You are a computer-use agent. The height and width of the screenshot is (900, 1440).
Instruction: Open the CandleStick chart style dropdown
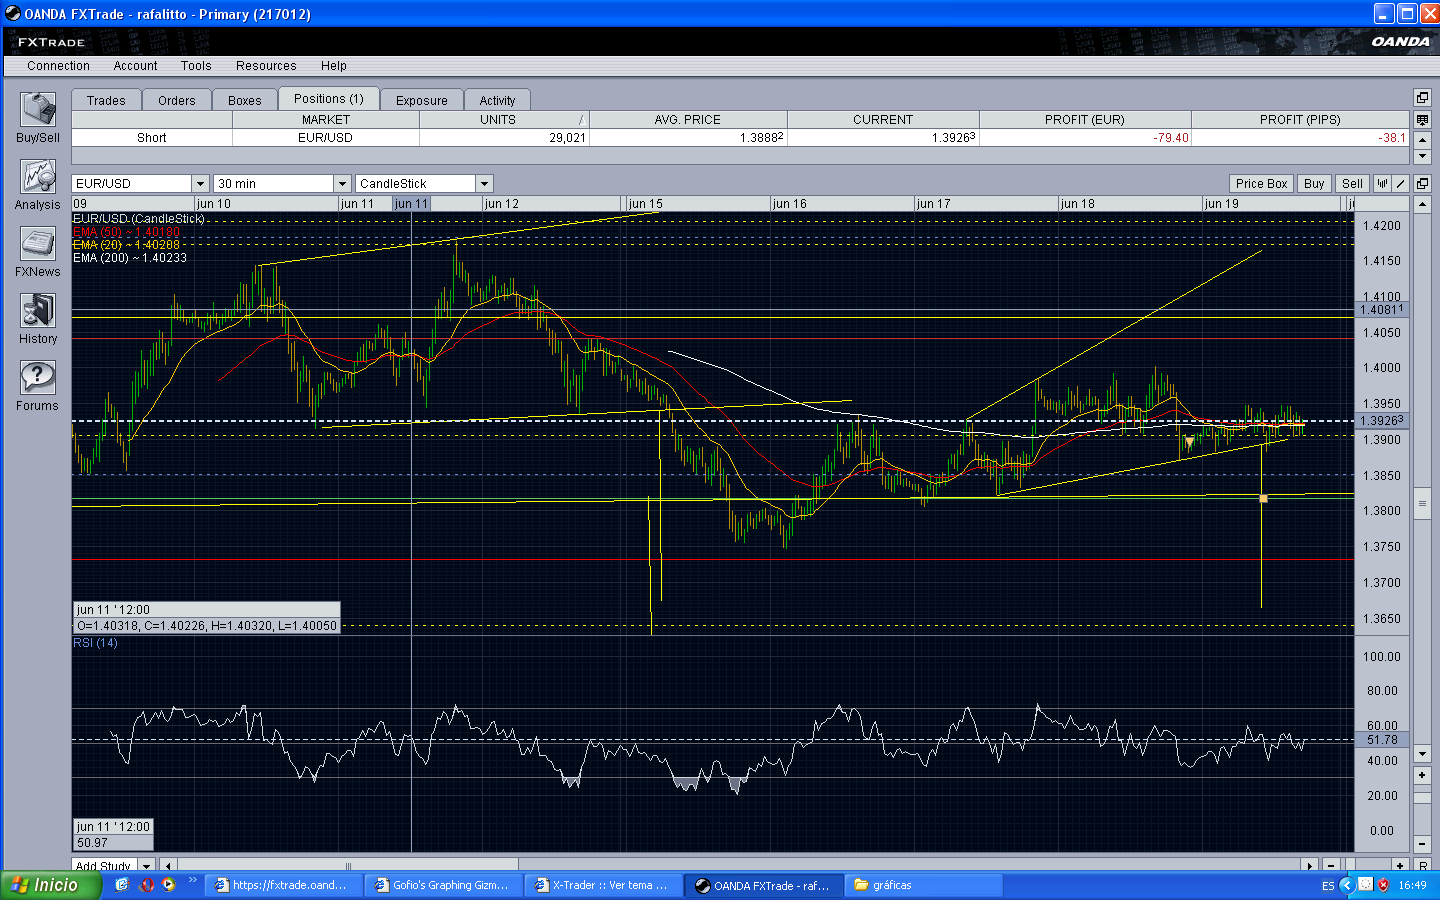click(x=484, y=184)
